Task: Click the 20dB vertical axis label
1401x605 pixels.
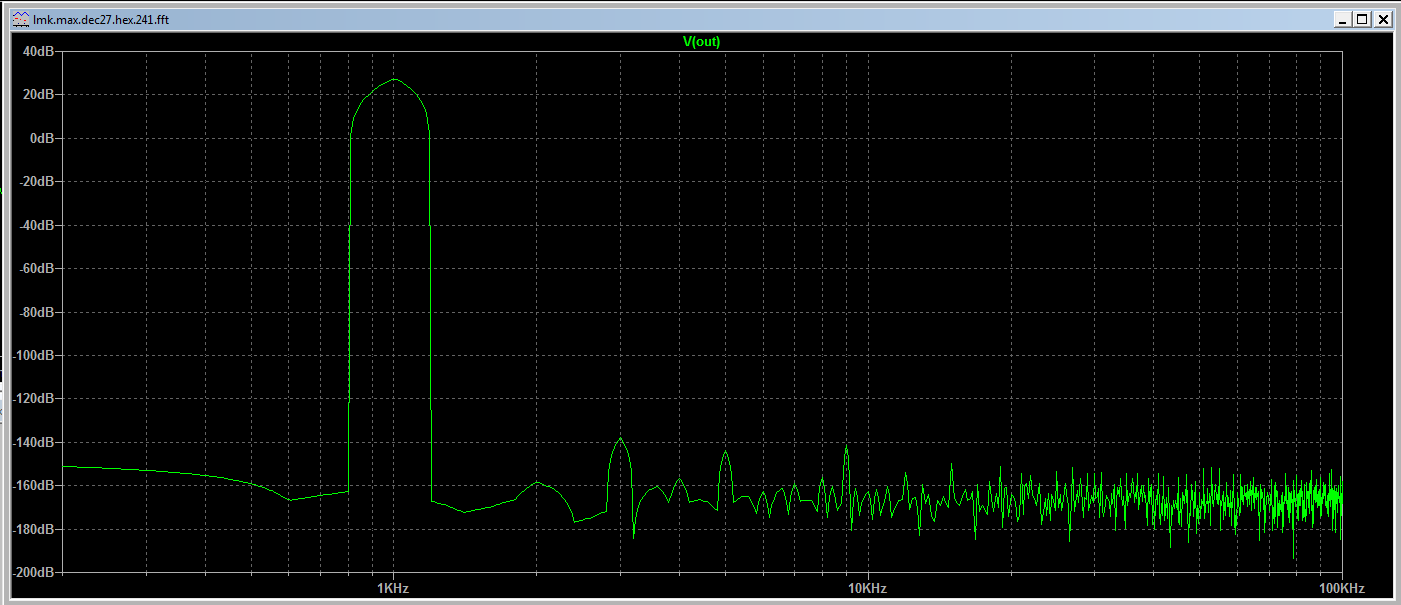Action: click(x=37, y=95)
